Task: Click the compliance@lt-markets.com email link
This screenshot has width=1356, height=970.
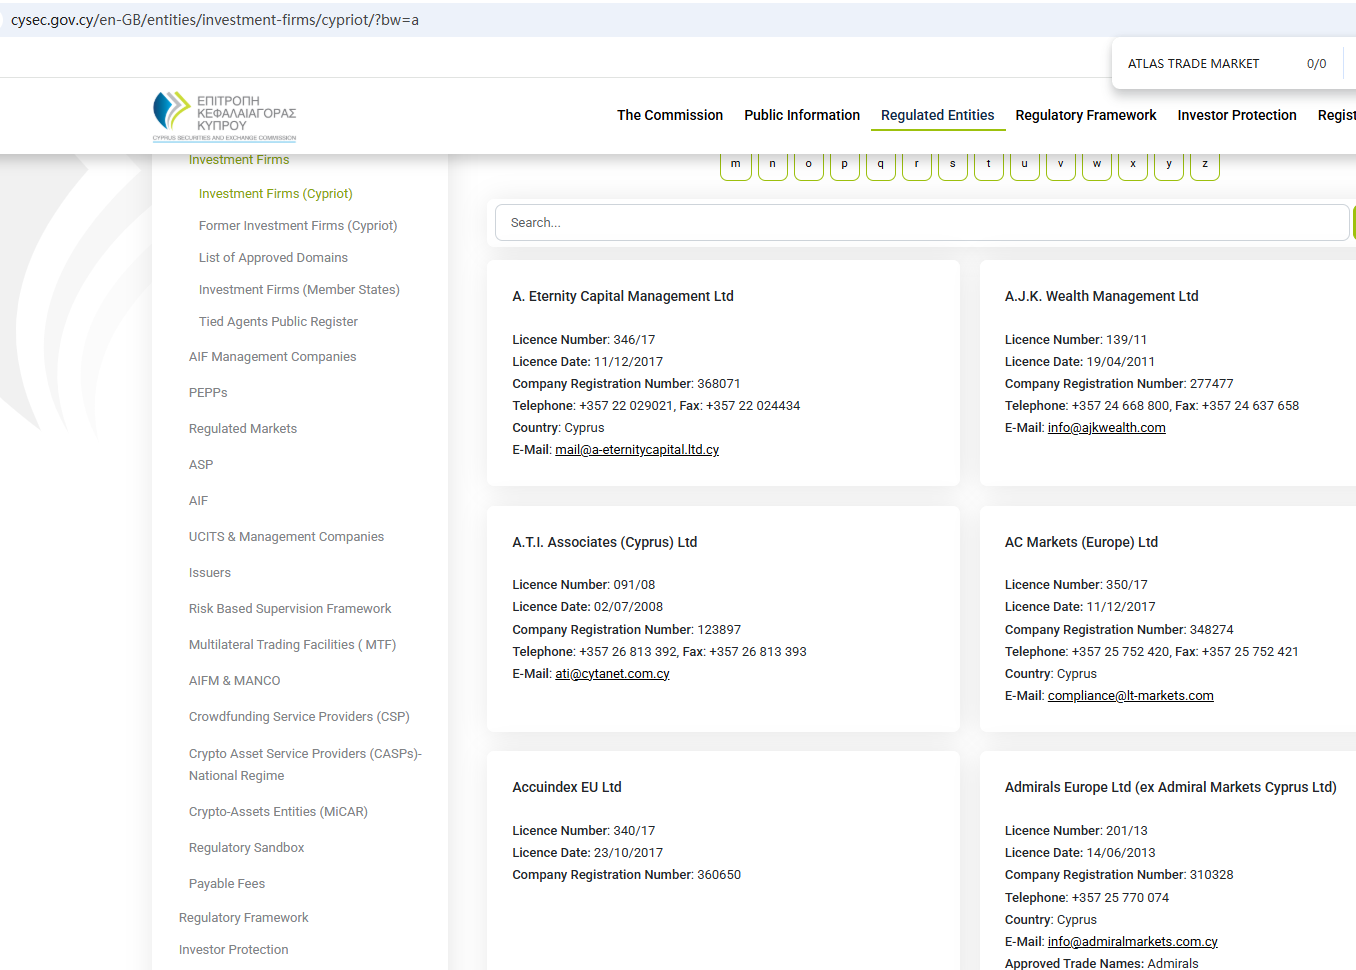Action: (1130, 696)
